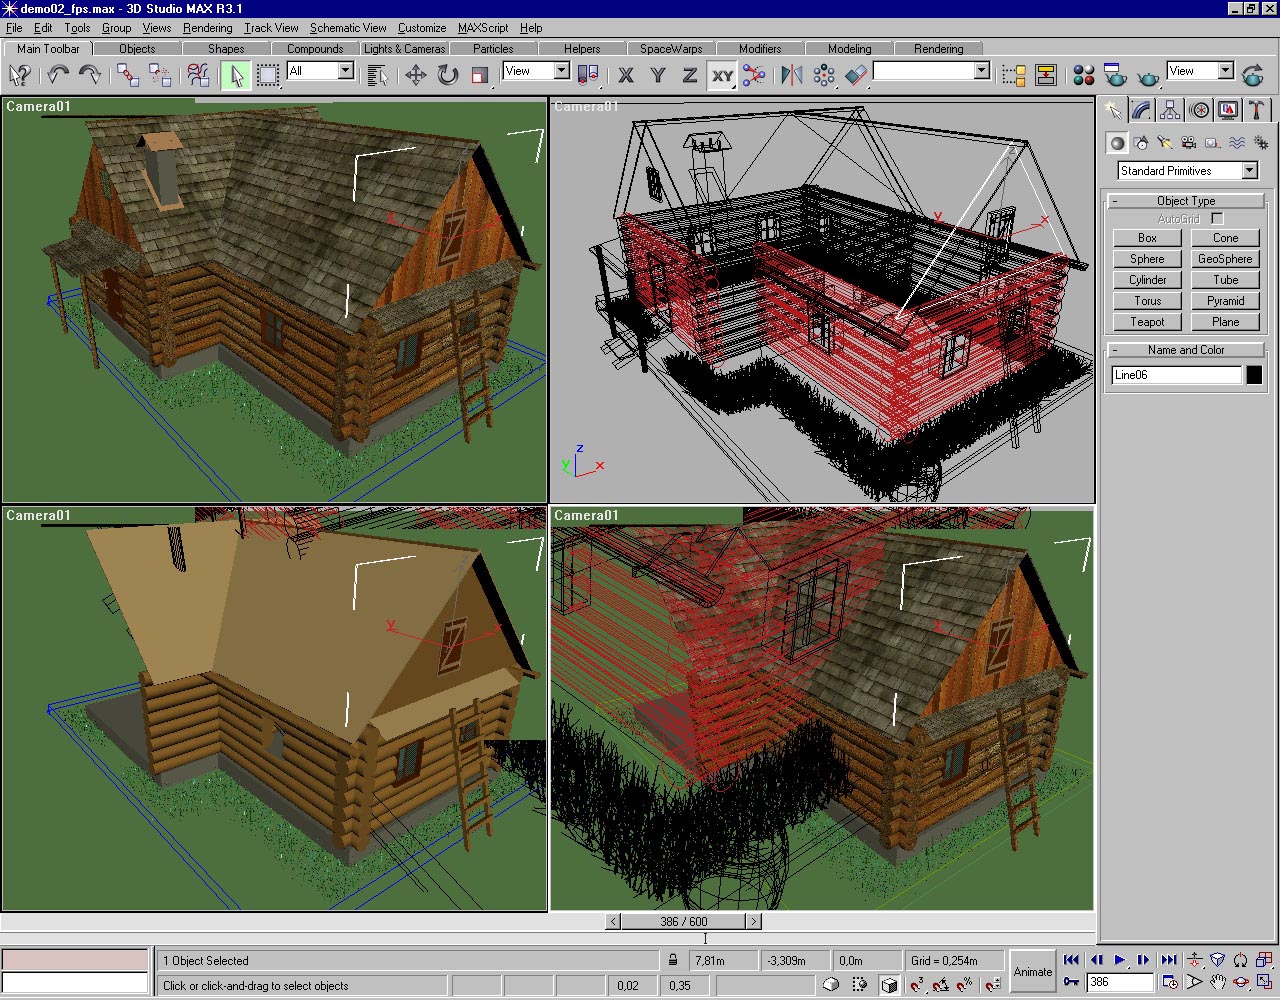This screenshot has height=1000, width=1280.
Task: Click the Line06 object name field
Action: coord(1176,375)
